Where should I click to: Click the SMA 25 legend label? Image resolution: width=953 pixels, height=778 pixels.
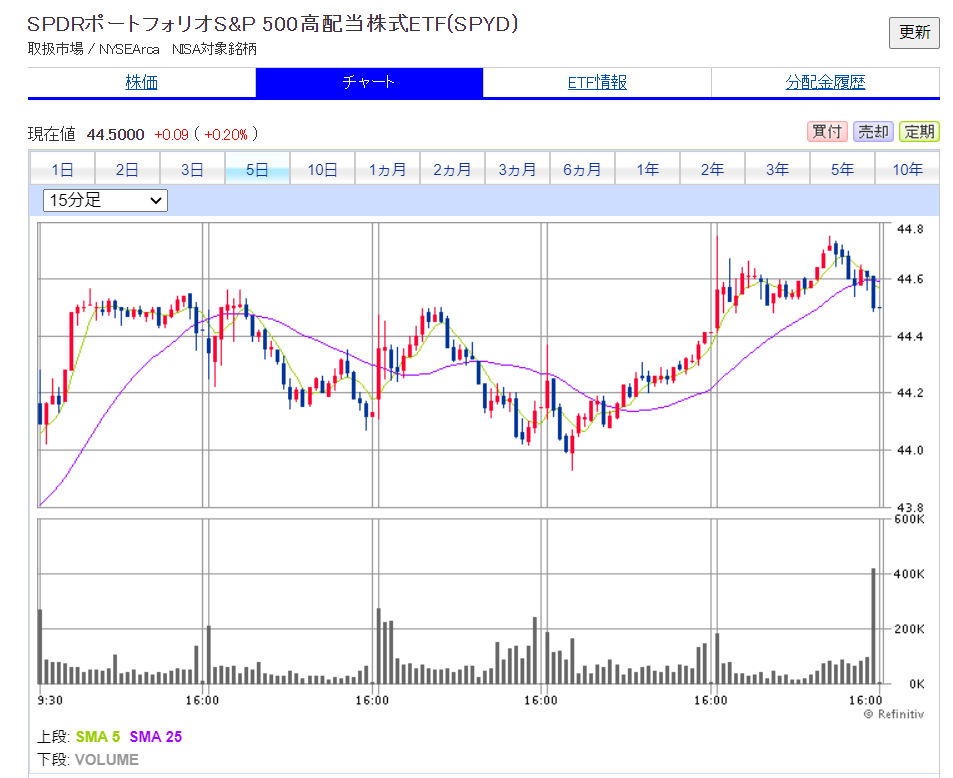coord(156,737)
